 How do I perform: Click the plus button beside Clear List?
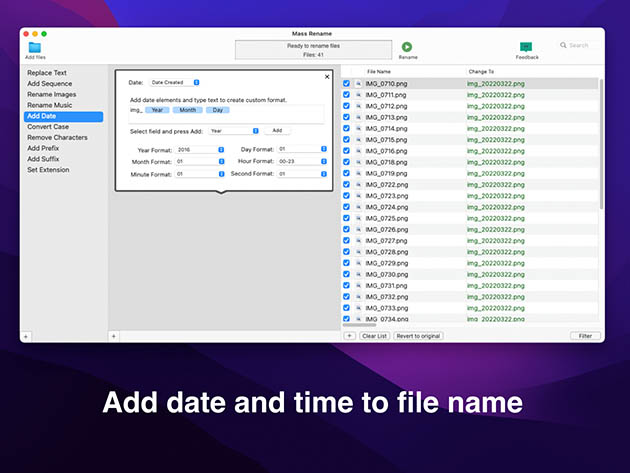tap(350, 336)
